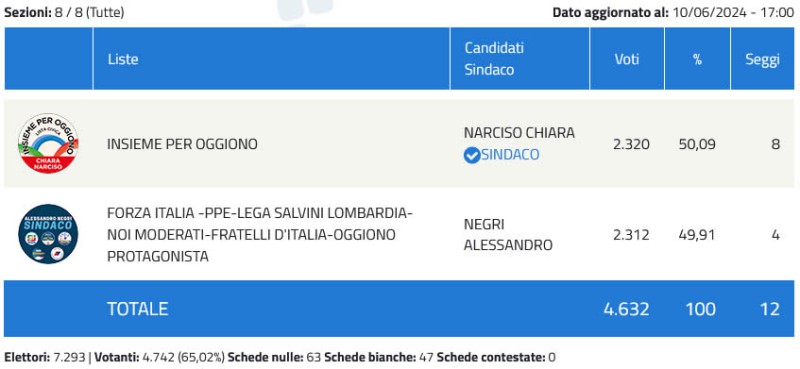
Task: Click the Sezioni 8 / 8 (Tutte) text
Action: tap(64, 13)
